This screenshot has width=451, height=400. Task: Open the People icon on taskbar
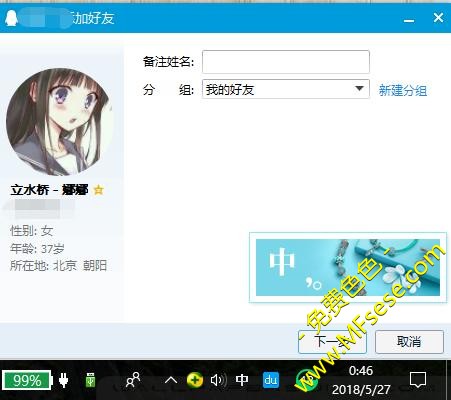tap(133, 380)
